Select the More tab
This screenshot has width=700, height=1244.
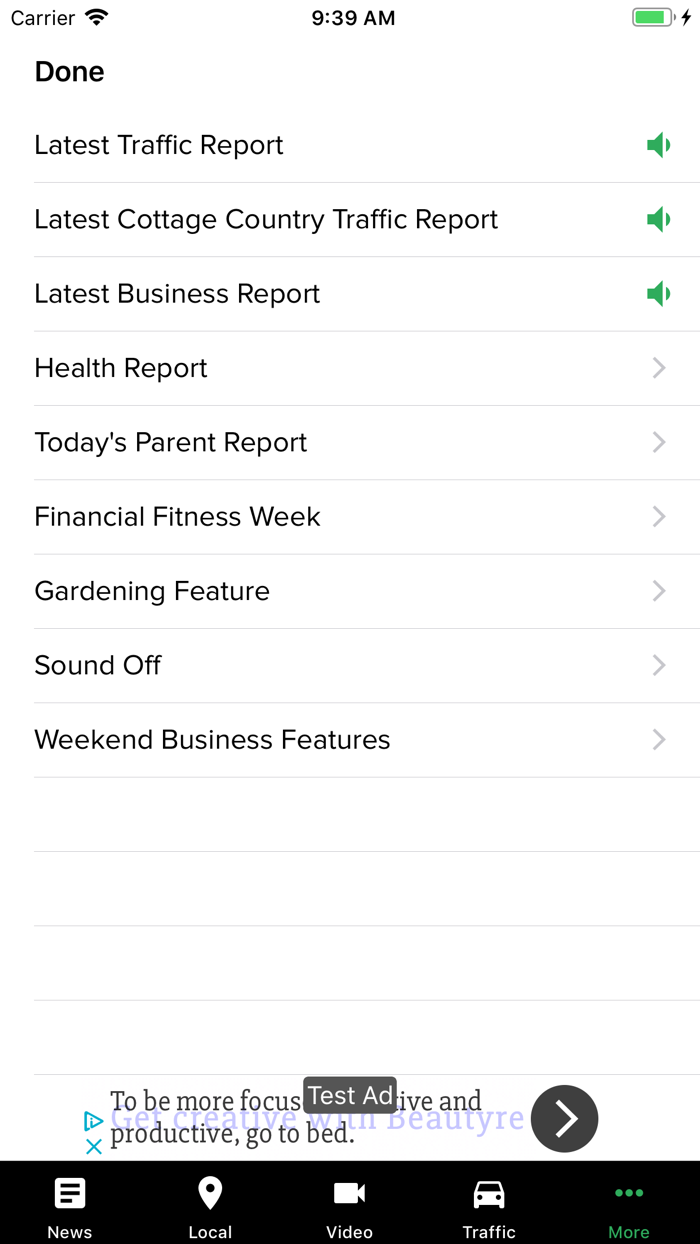(629, 1206)
